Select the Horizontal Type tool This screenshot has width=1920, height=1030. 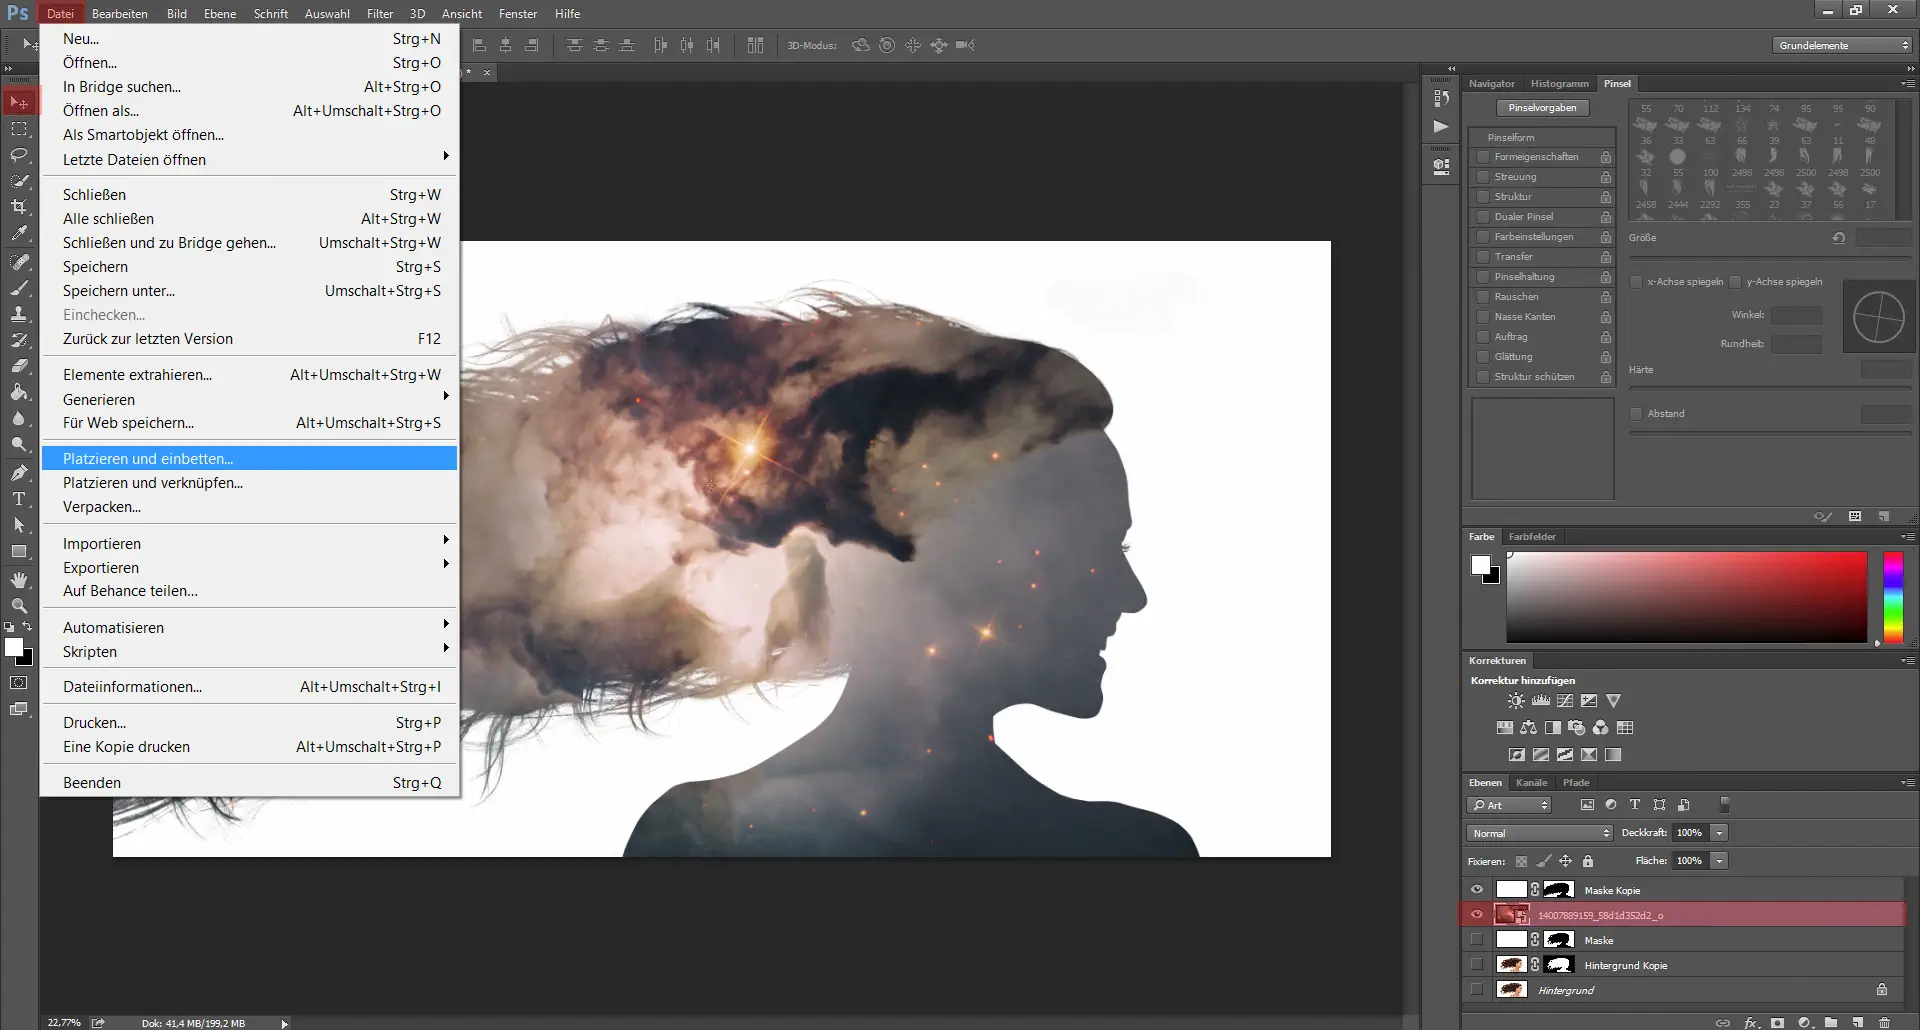[x=19, y=499]
